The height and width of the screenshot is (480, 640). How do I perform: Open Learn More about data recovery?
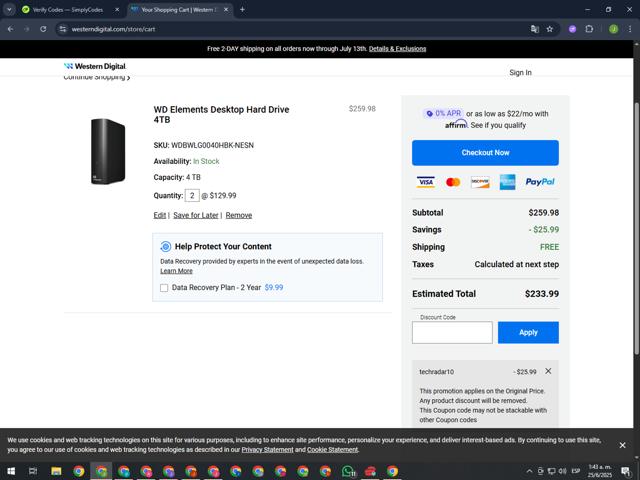(x=176, y=271)
